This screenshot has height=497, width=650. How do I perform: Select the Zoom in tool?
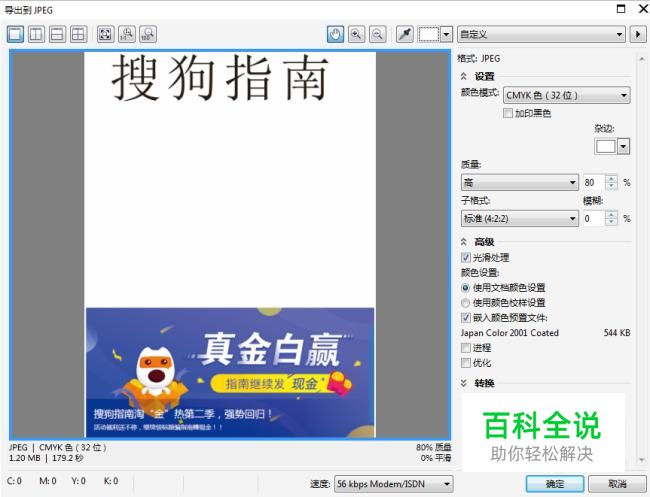click(357, 34)
